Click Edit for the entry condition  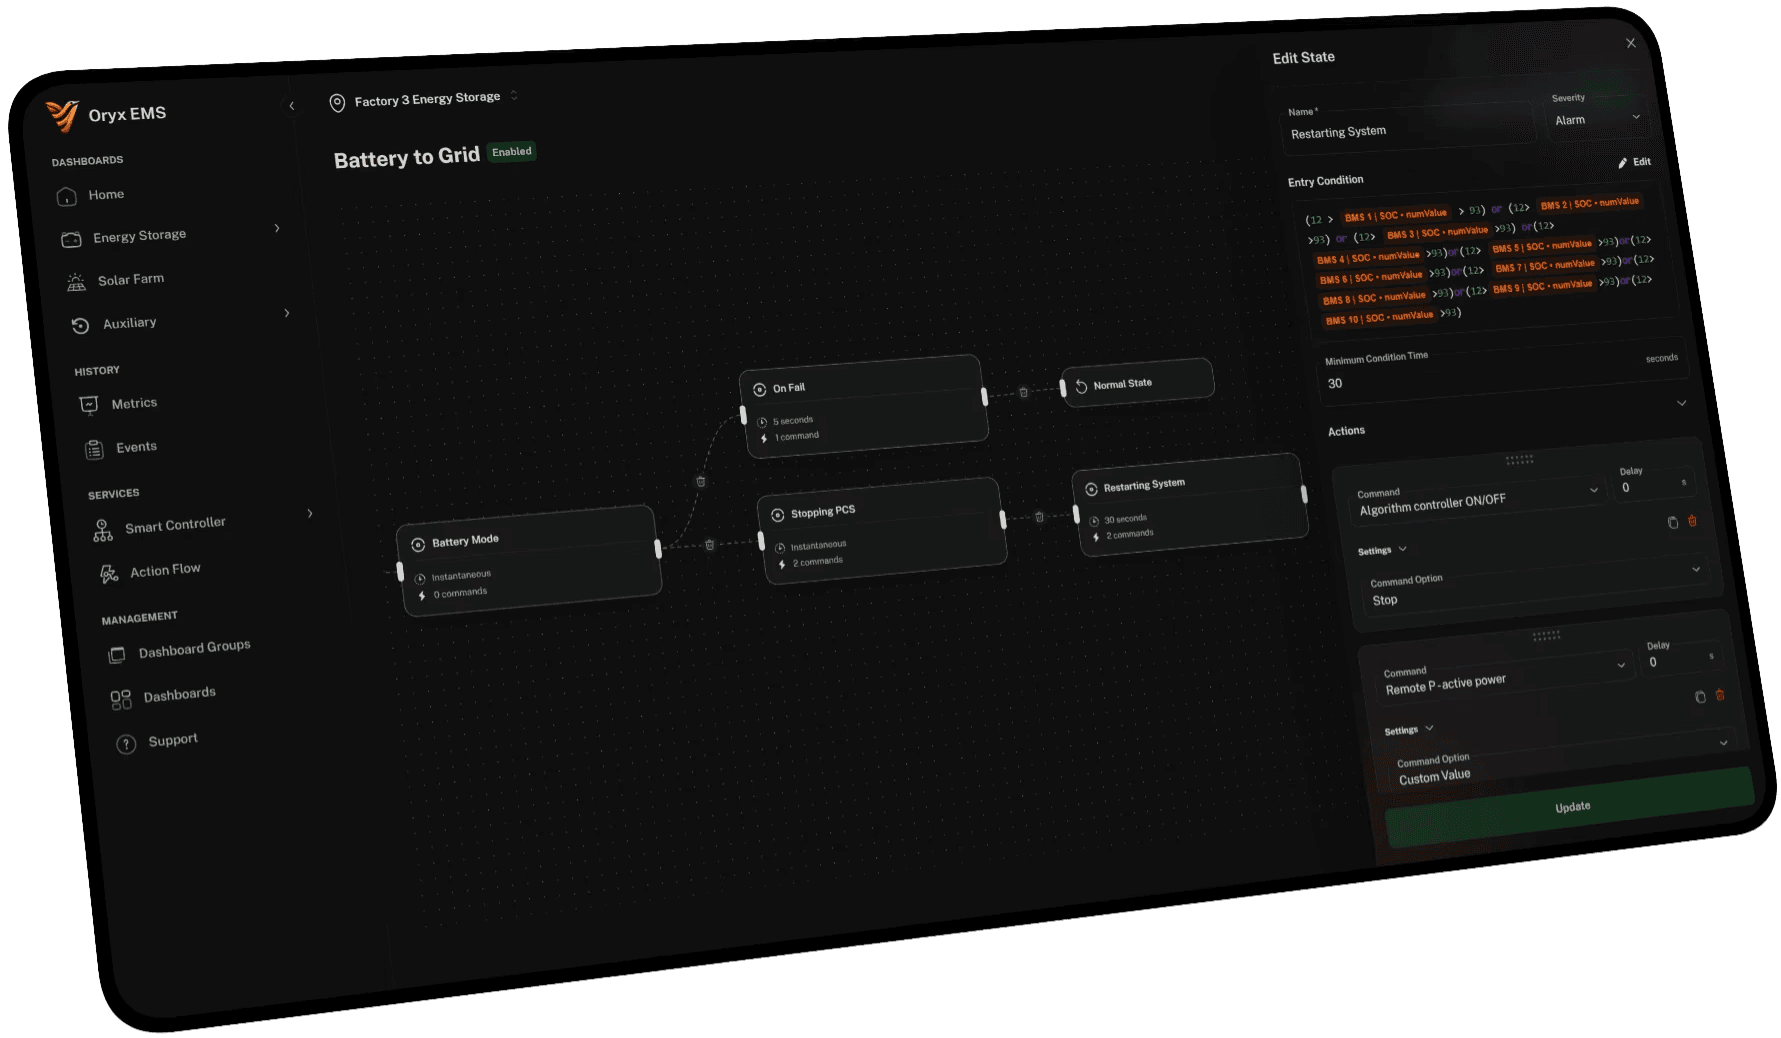coord(1634,162)
